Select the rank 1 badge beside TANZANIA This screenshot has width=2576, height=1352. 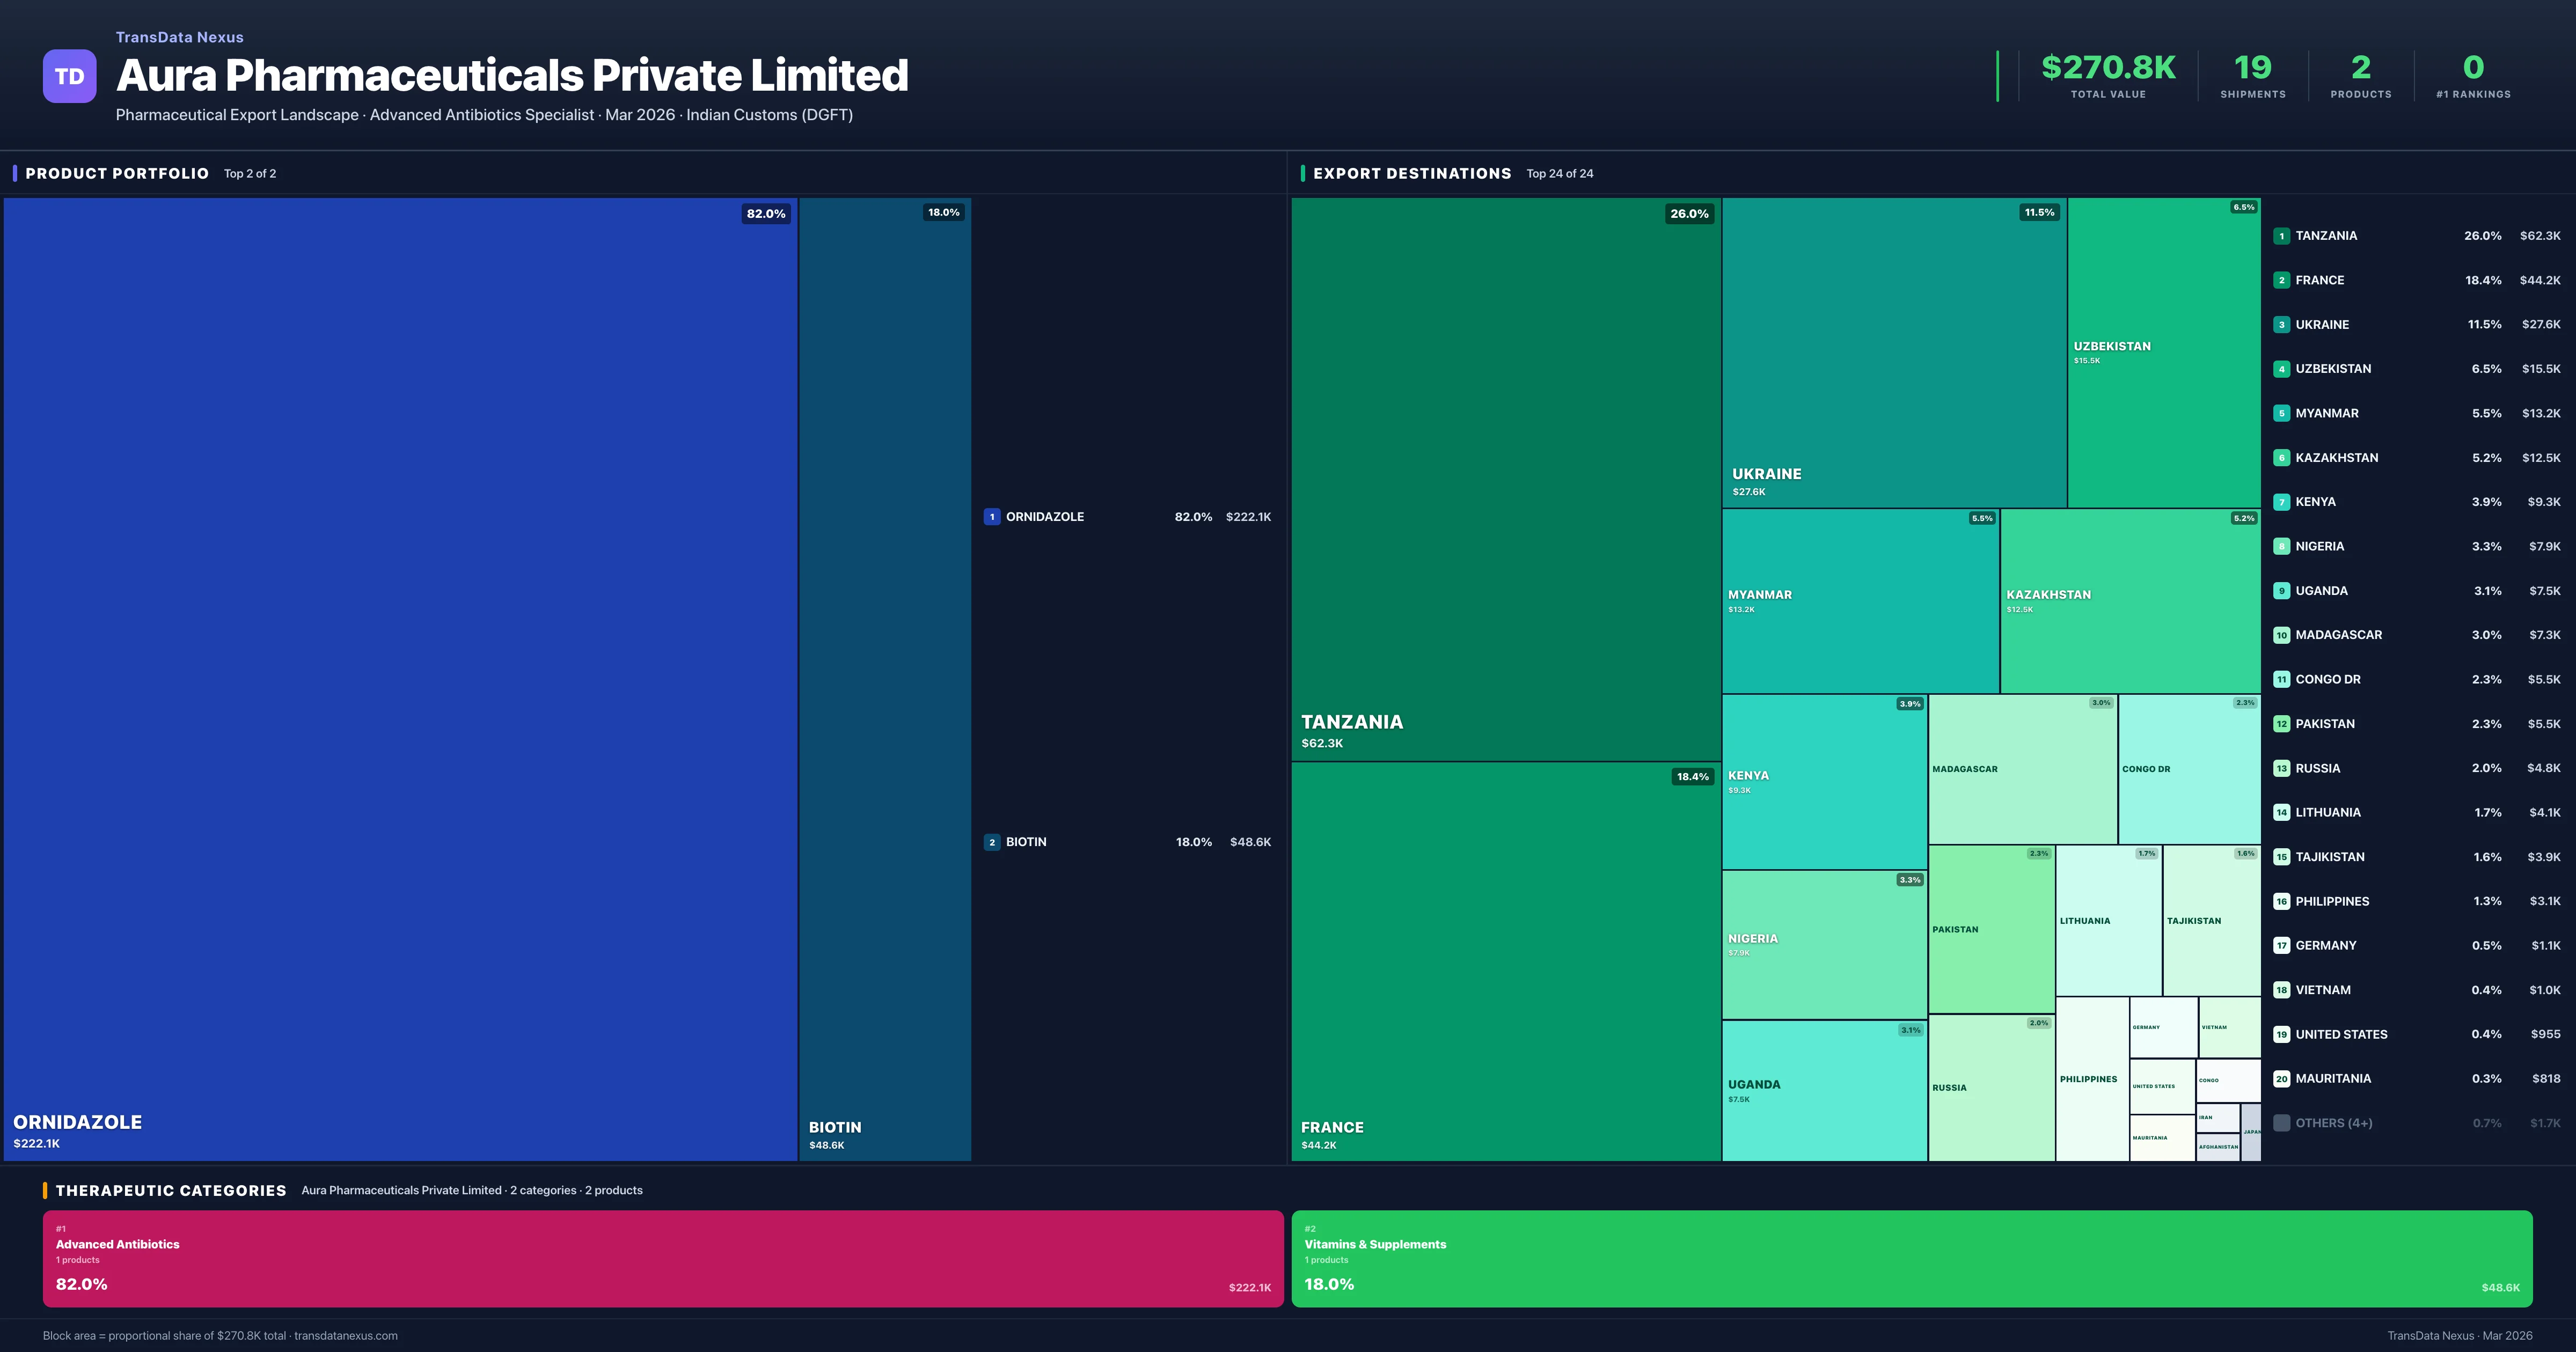[2281, 236]
